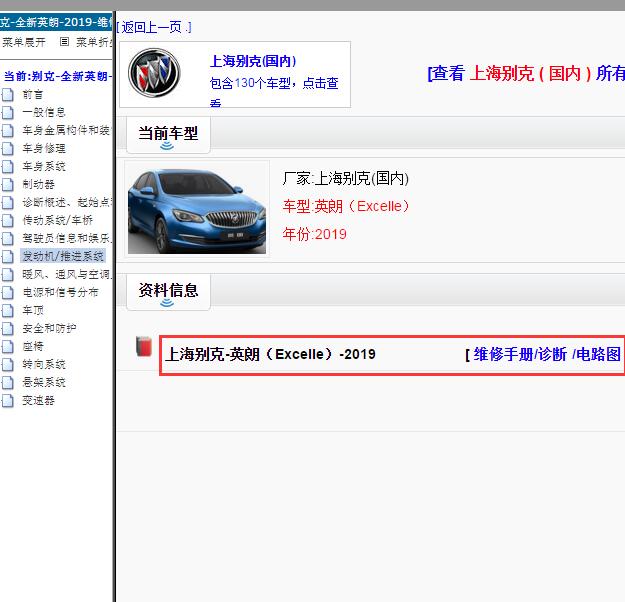Open the 座椅 chapter
Screen dimensions: 625x602
33,346
